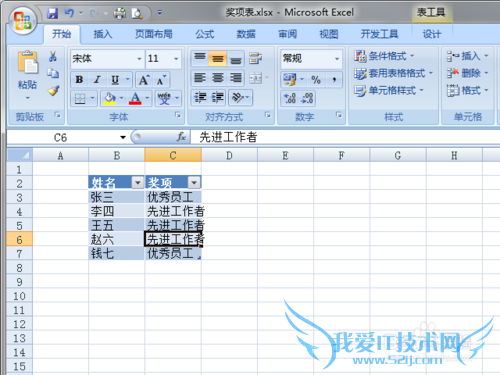Align cell text left
The height and width of the screenshot is (375, 500).
200,78
